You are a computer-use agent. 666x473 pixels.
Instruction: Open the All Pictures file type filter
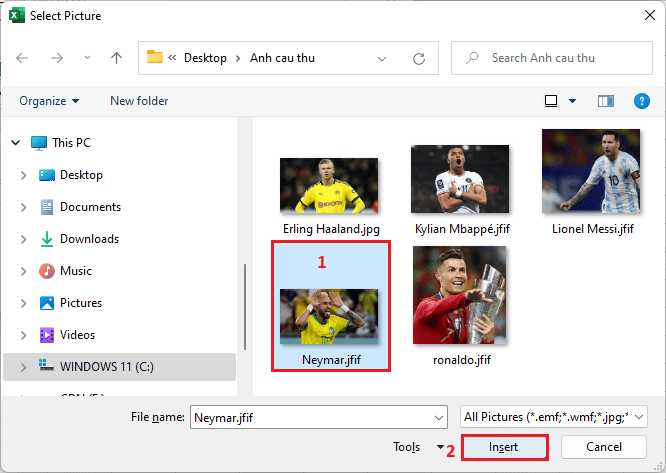[553, 417]
